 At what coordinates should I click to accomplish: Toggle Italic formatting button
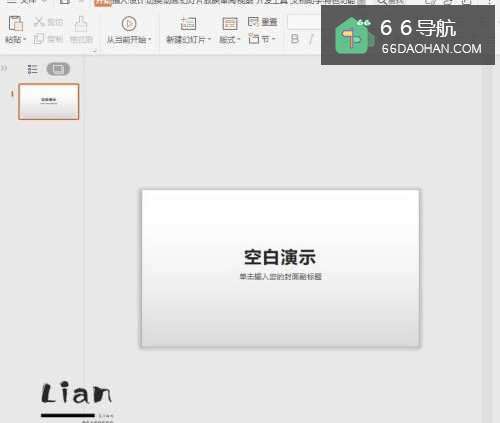[x=311, y=39]
